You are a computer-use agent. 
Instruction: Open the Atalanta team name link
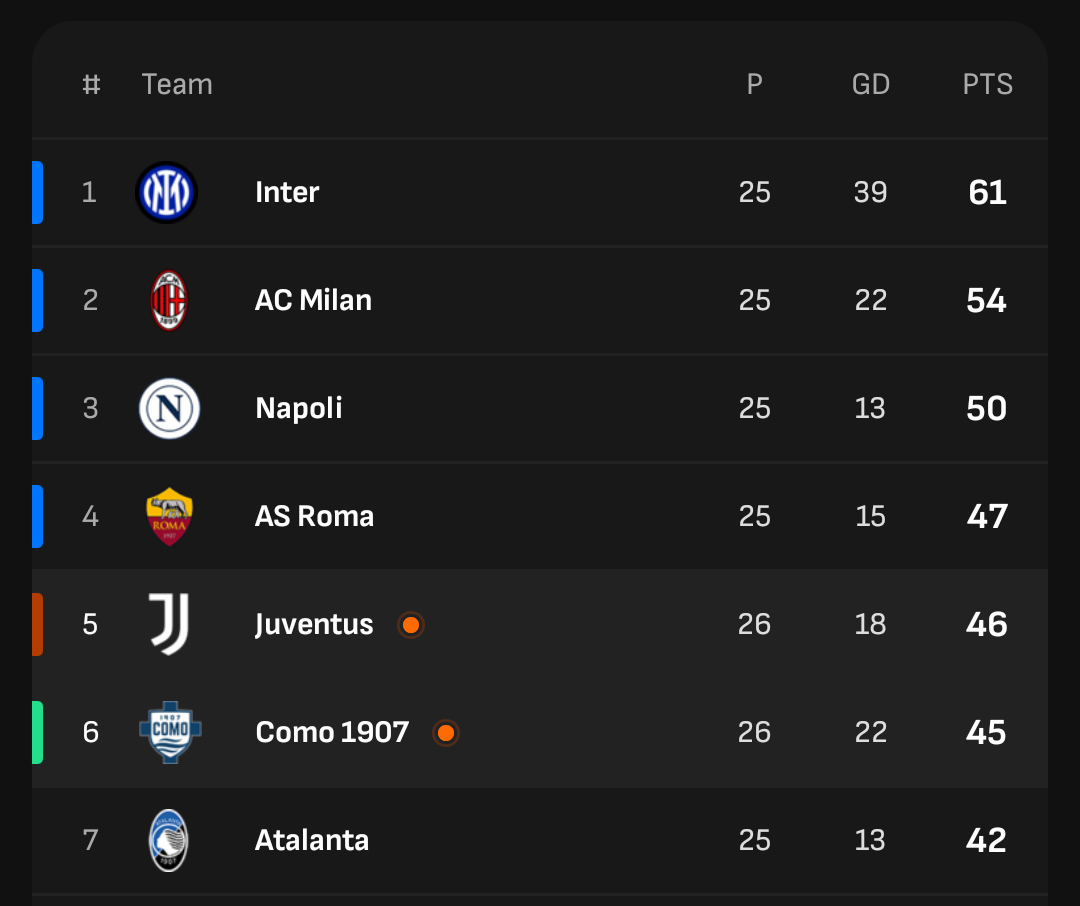coord(312,840)
